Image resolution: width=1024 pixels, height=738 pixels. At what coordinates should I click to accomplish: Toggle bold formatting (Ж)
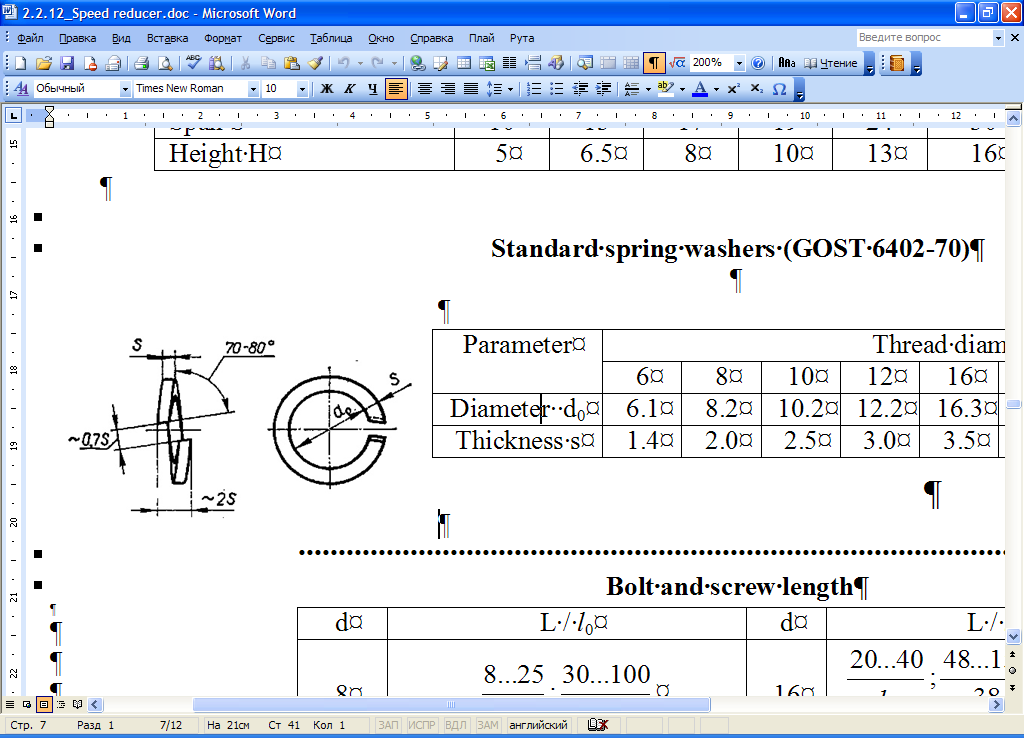(327, 89)
